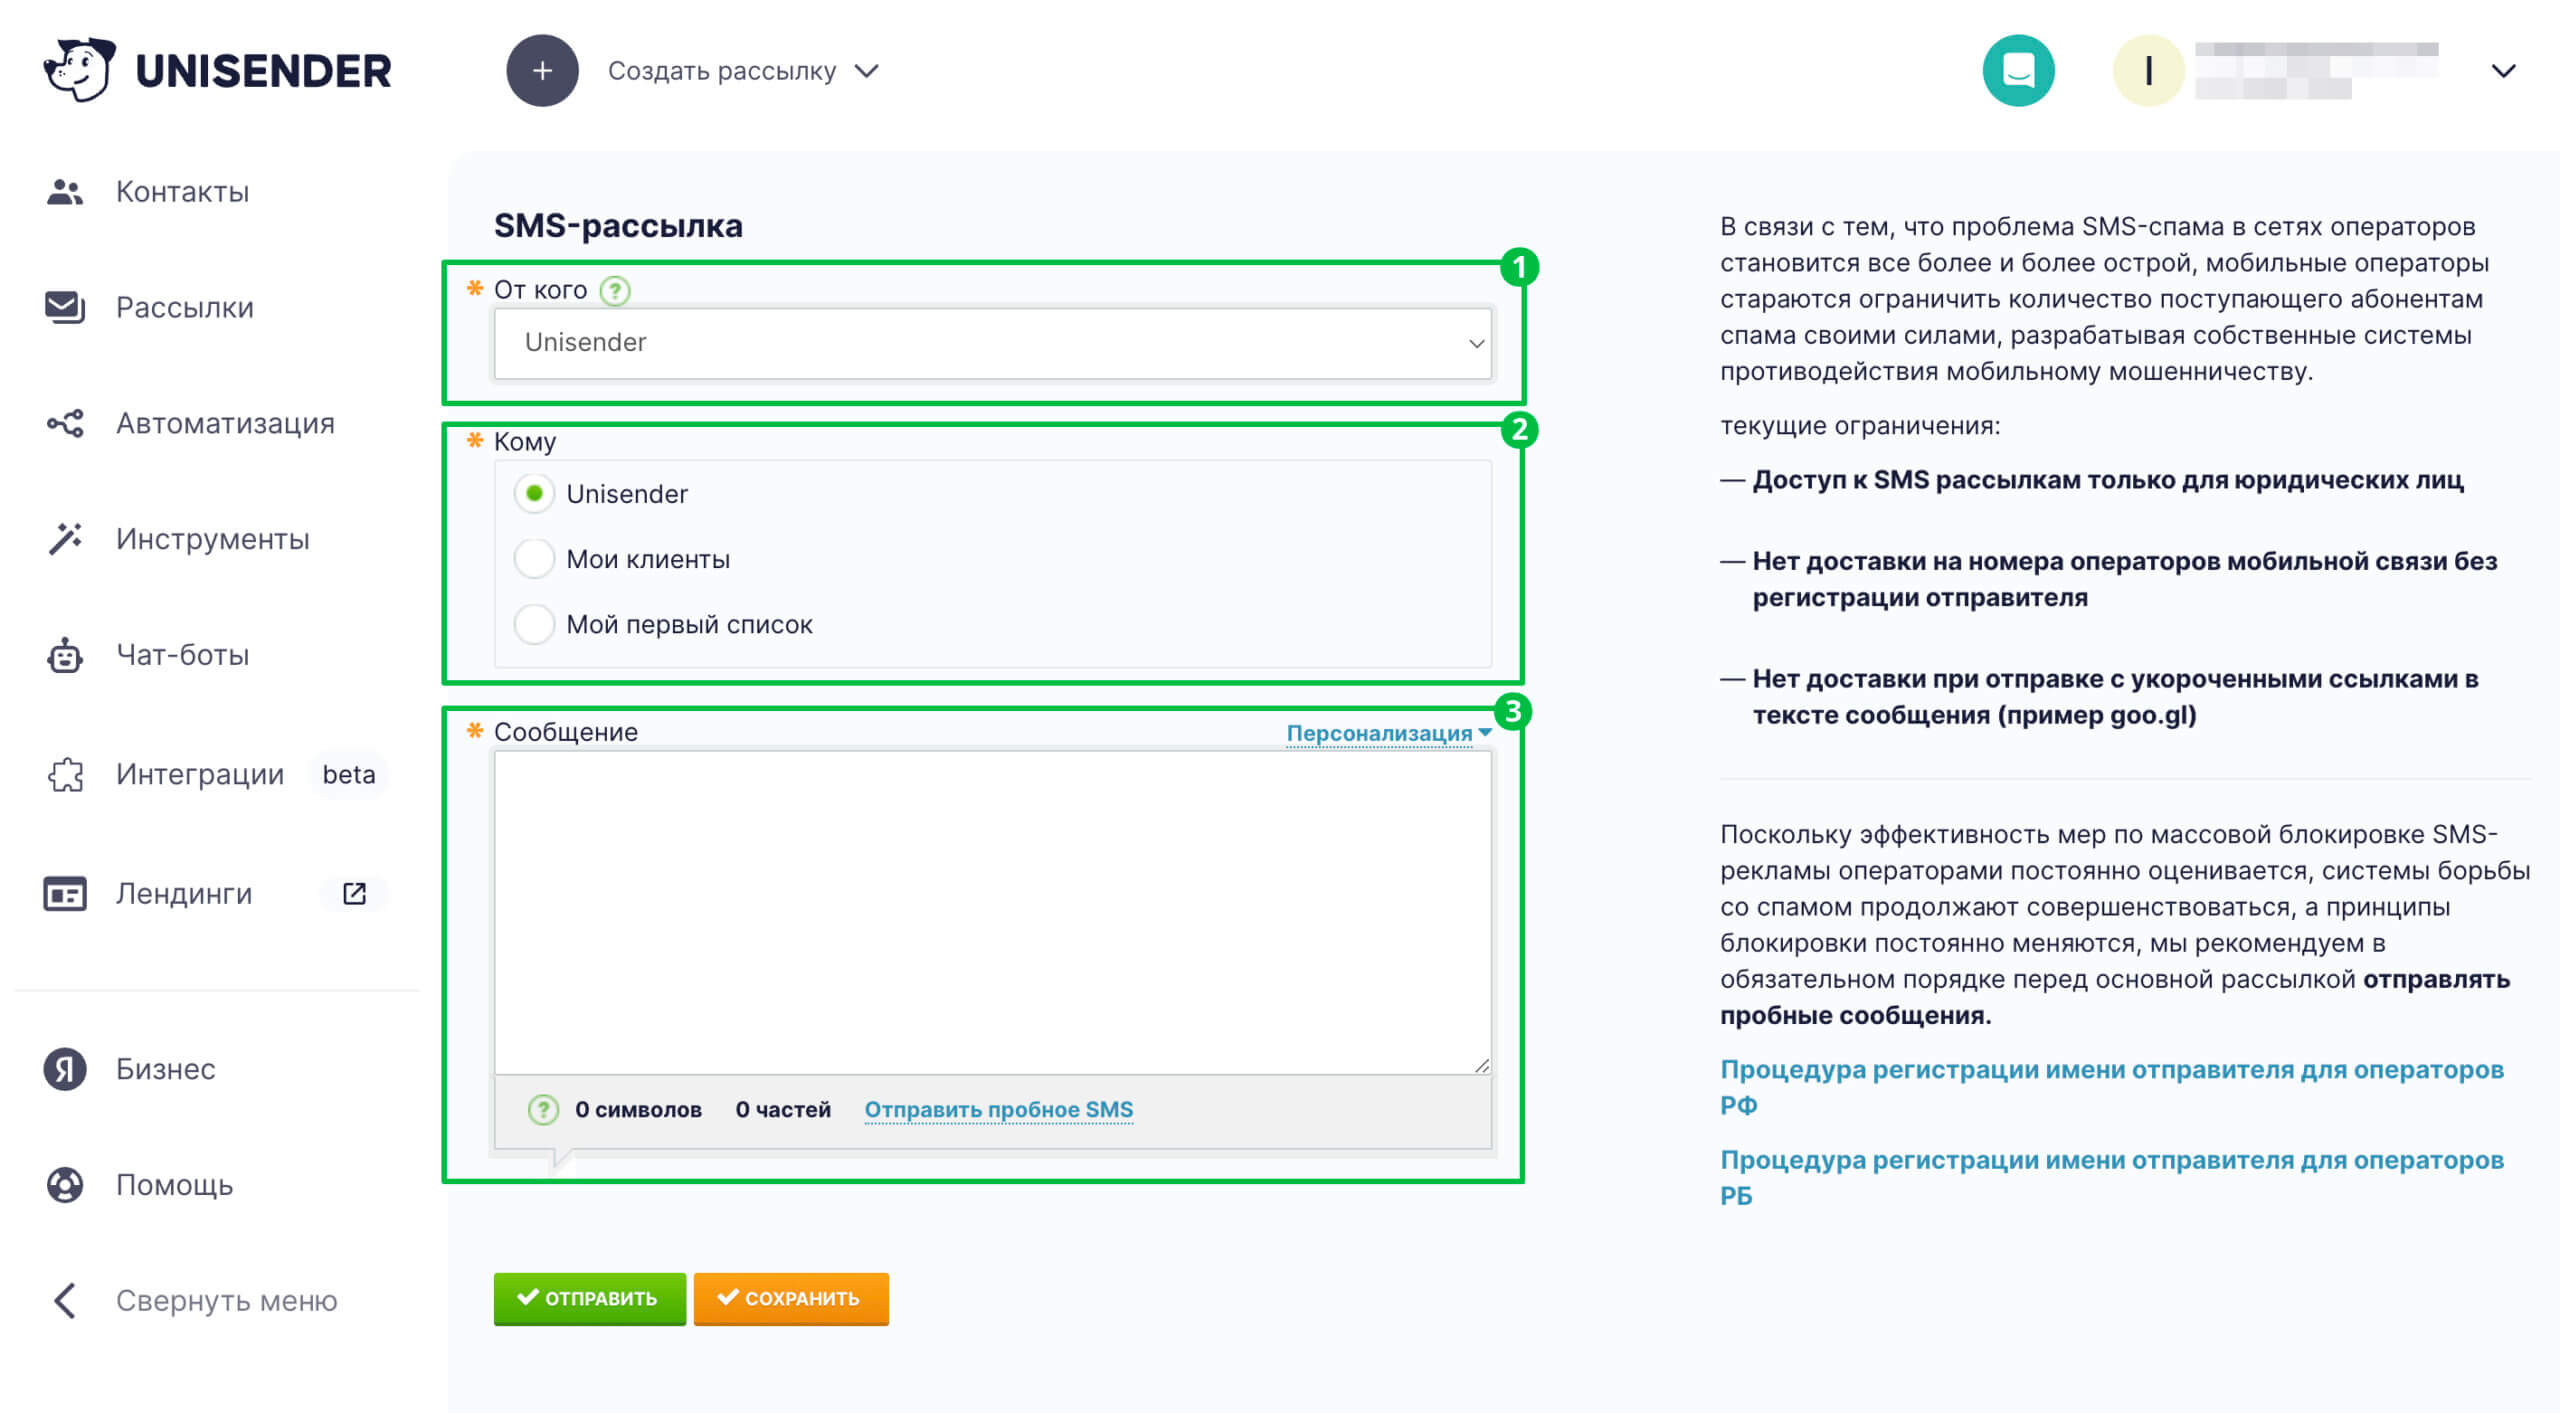2560x1413 pixels.
Task: Click the help icon beside От кого
Action: tap(613, 290)
